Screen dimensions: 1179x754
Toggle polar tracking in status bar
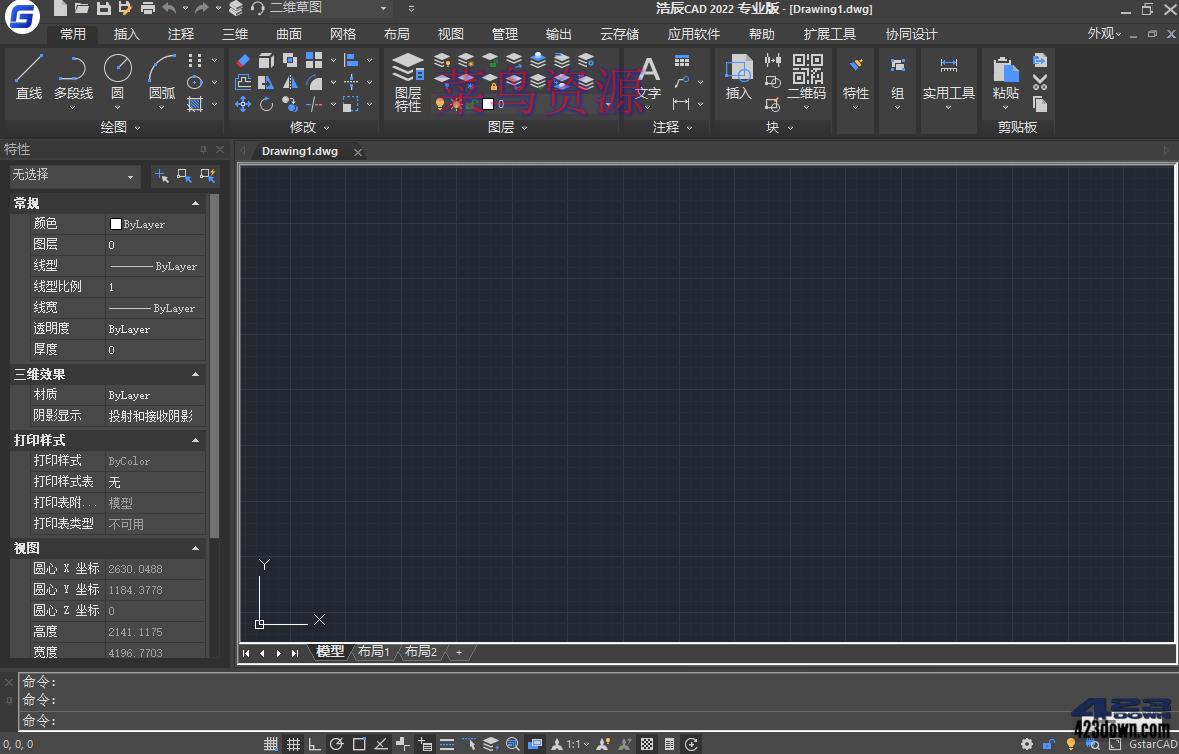click(x=337, y=744)
